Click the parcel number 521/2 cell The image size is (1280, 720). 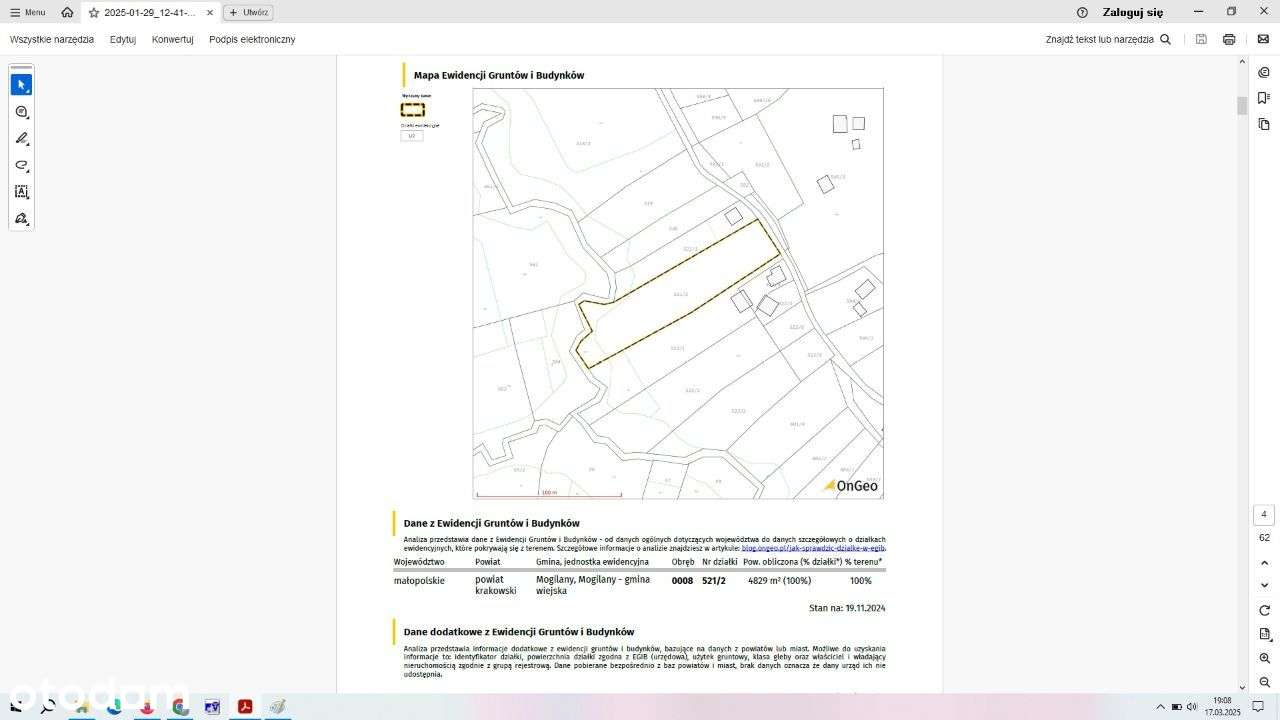point(714,581)
